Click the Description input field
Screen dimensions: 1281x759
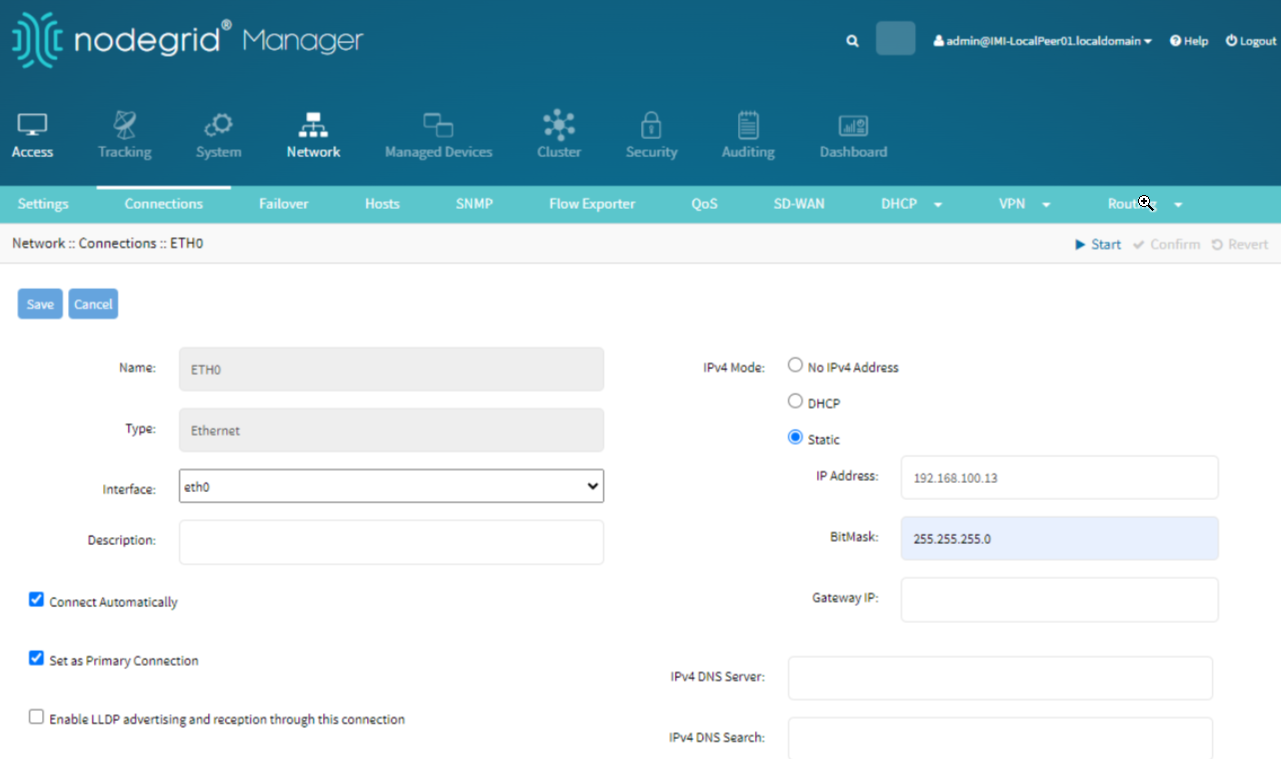coord(391,542)
